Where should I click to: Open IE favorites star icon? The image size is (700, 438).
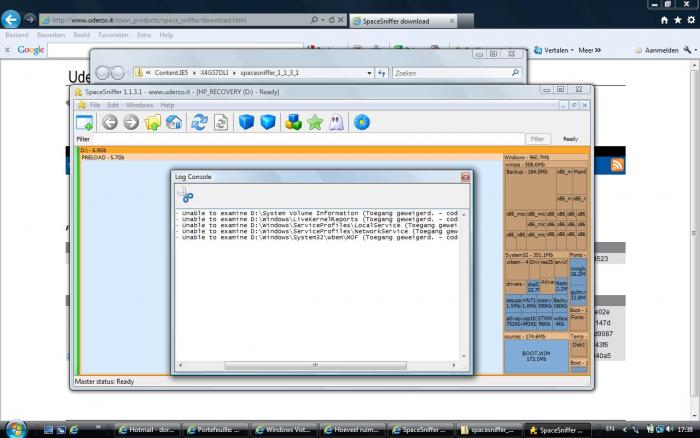coord(678,20)
